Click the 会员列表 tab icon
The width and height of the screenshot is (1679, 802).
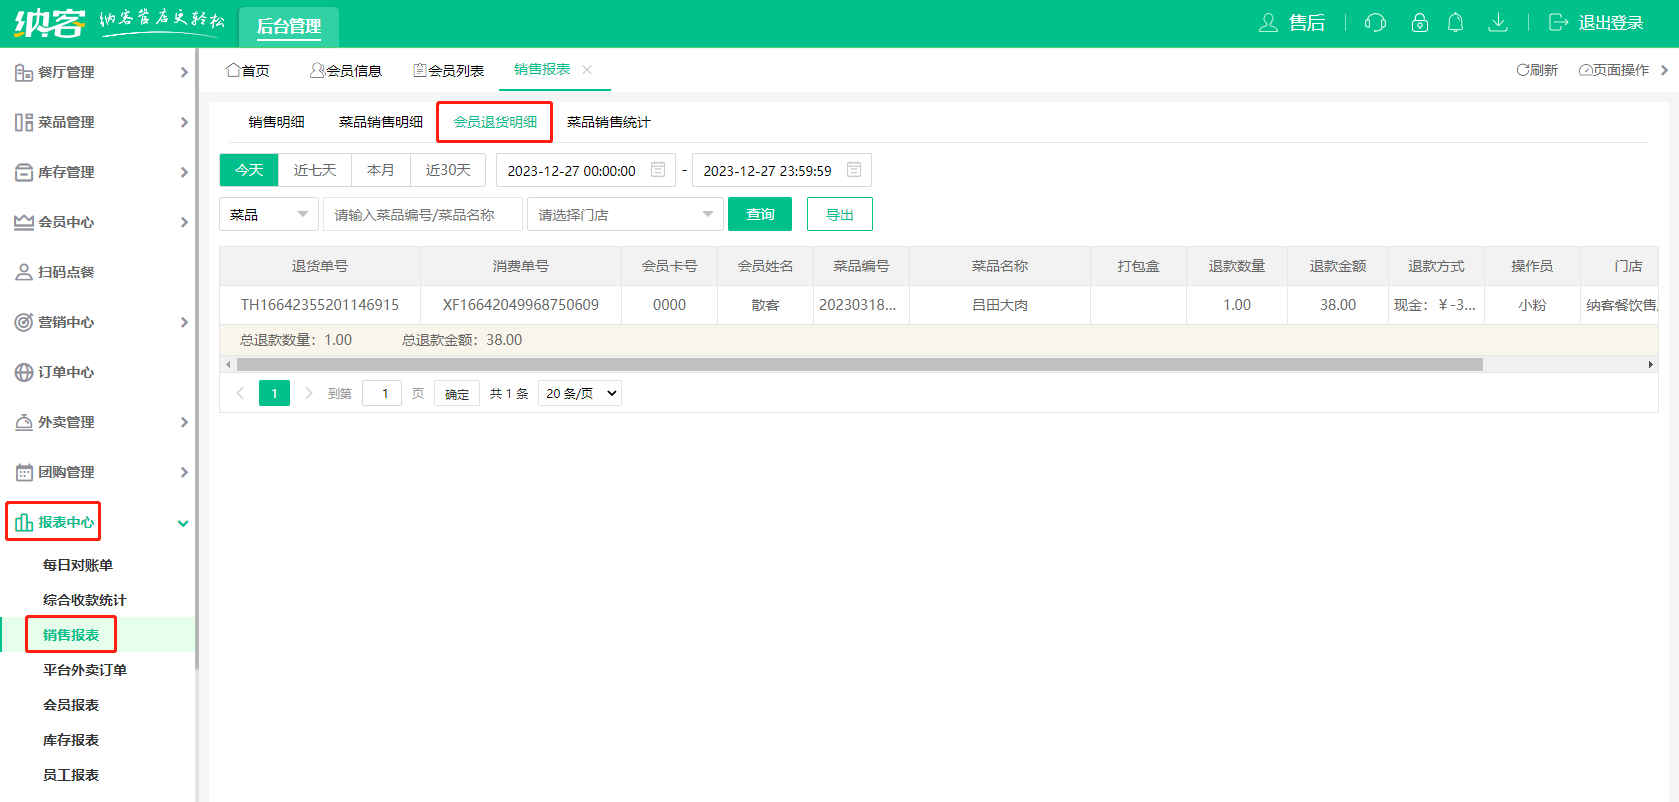(x=420, y=70)
